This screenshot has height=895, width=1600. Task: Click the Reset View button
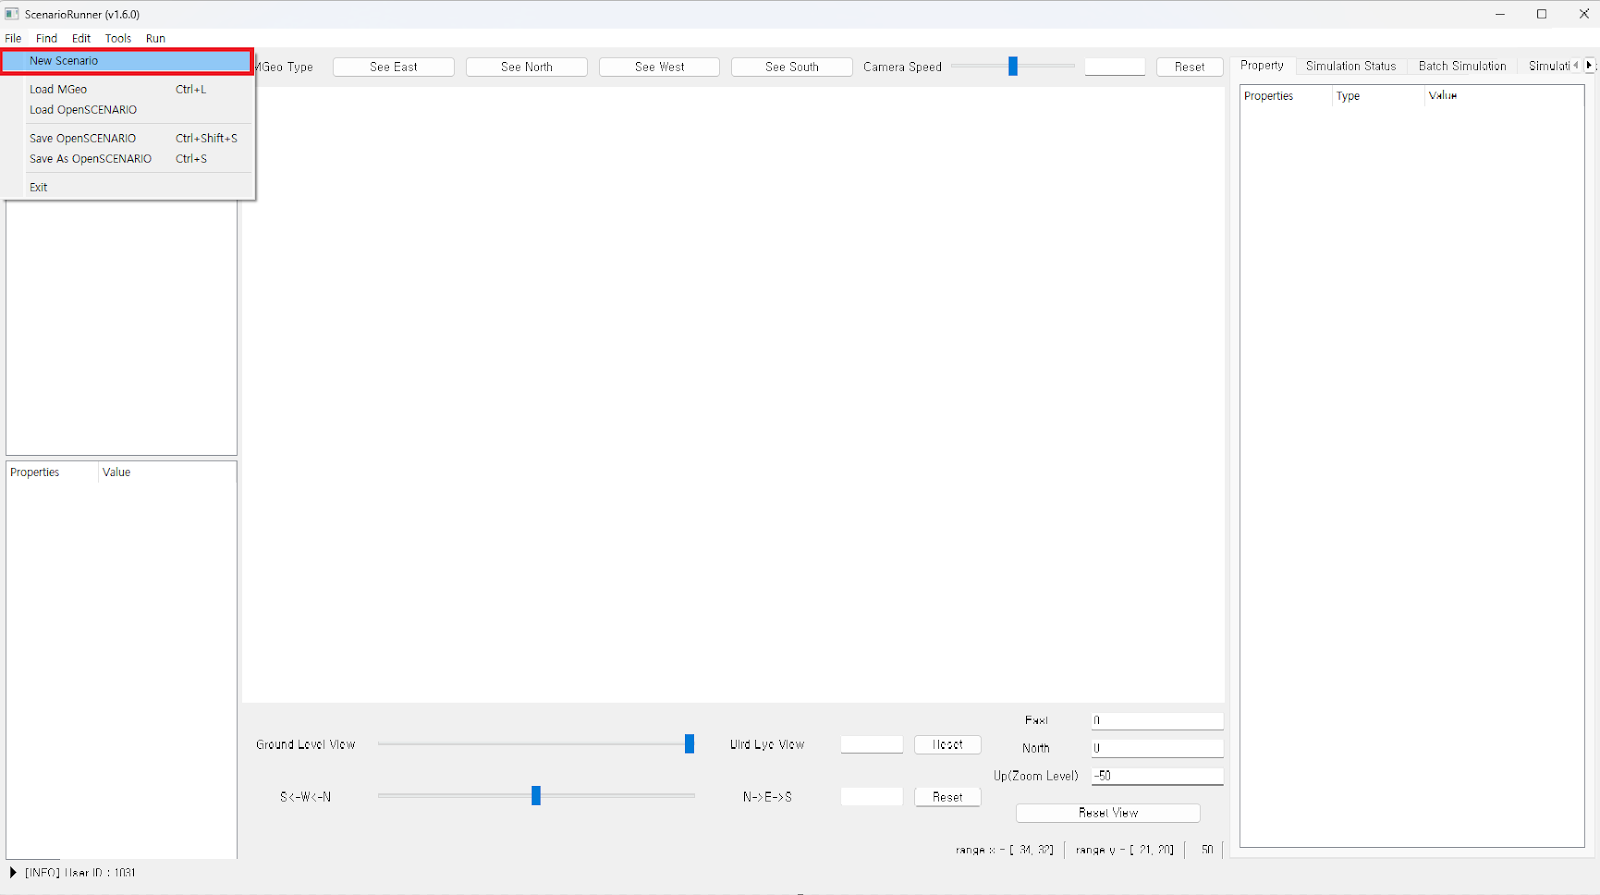click(1108, 813)
